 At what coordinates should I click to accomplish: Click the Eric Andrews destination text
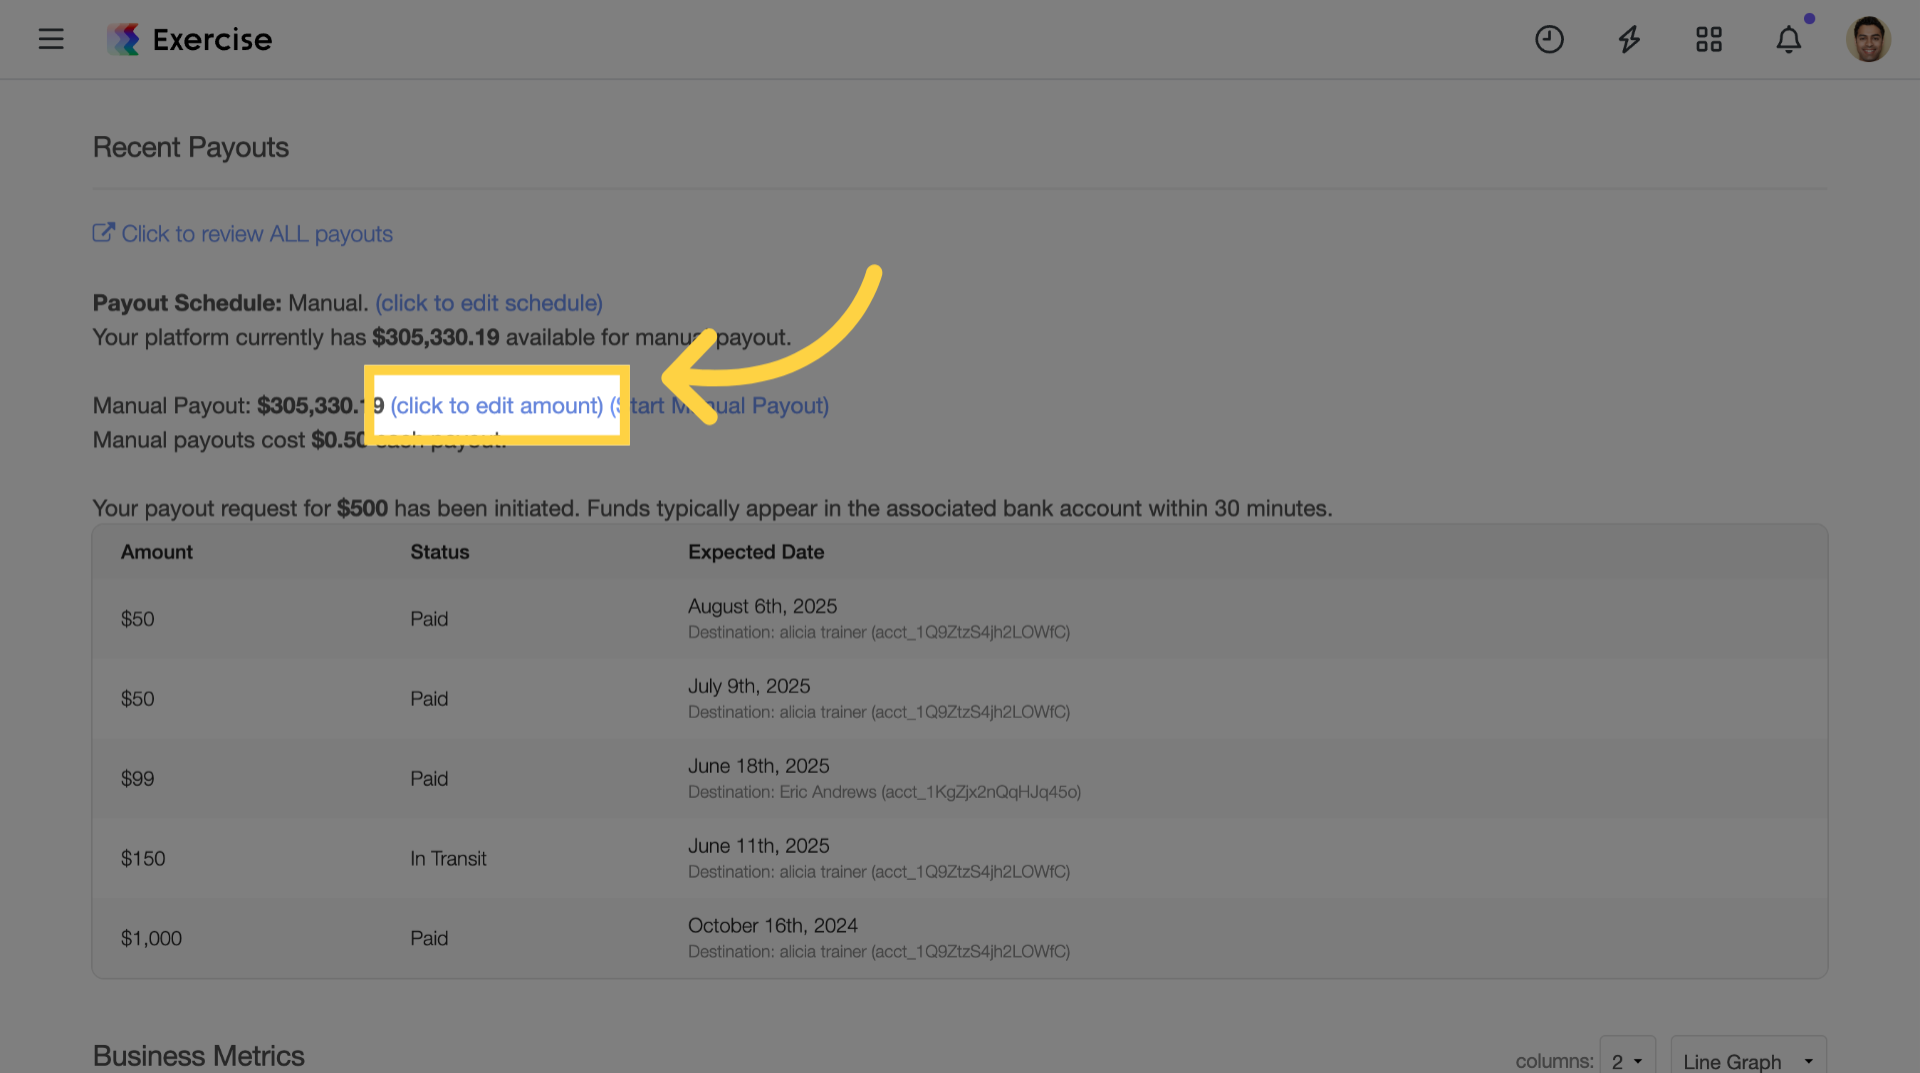point(884,792)
